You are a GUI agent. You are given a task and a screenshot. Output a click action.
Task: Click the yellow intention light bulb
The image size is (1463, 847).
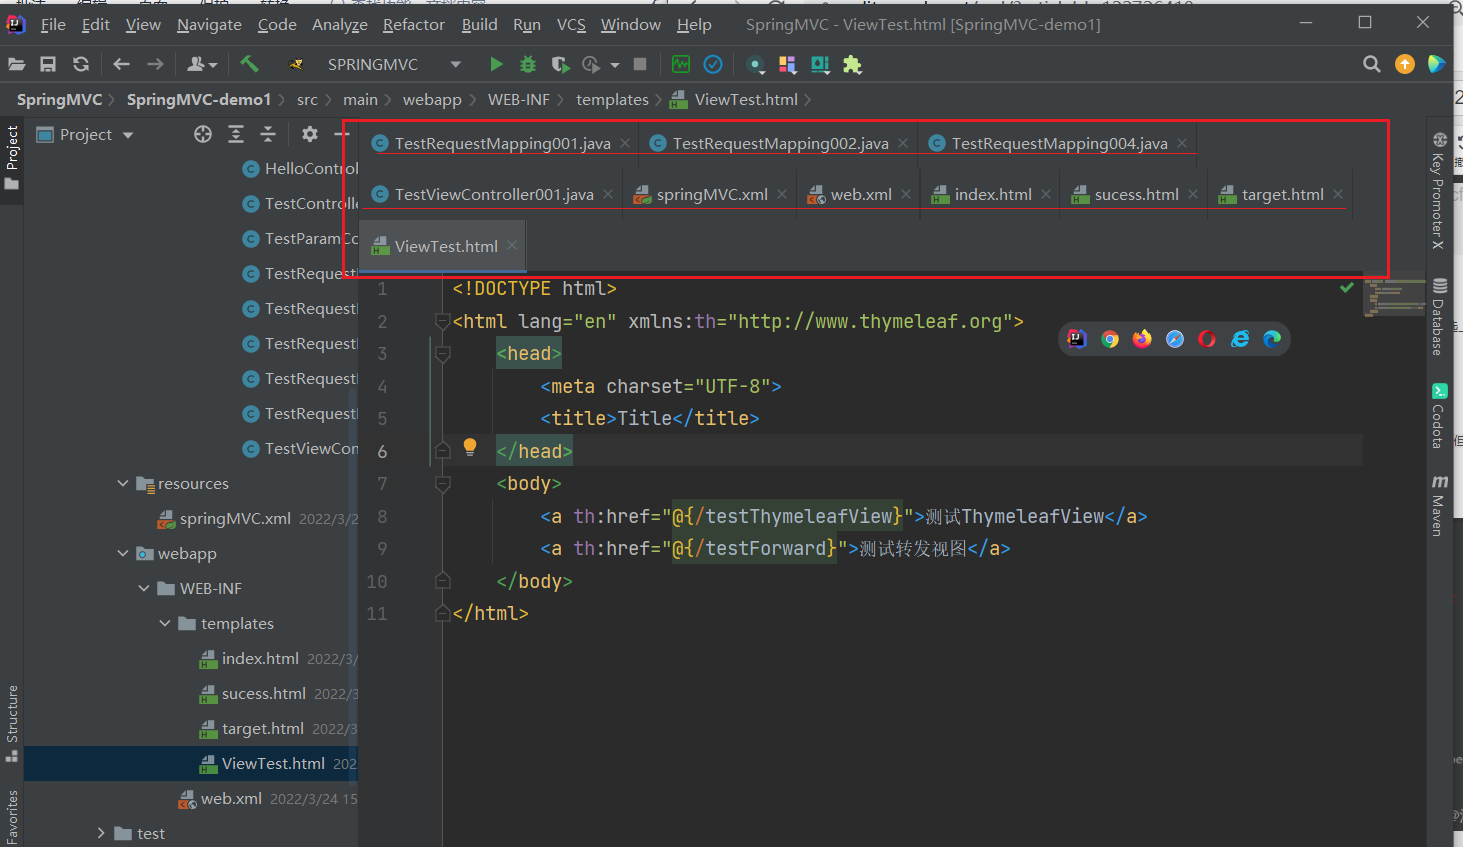click(470, 447)
